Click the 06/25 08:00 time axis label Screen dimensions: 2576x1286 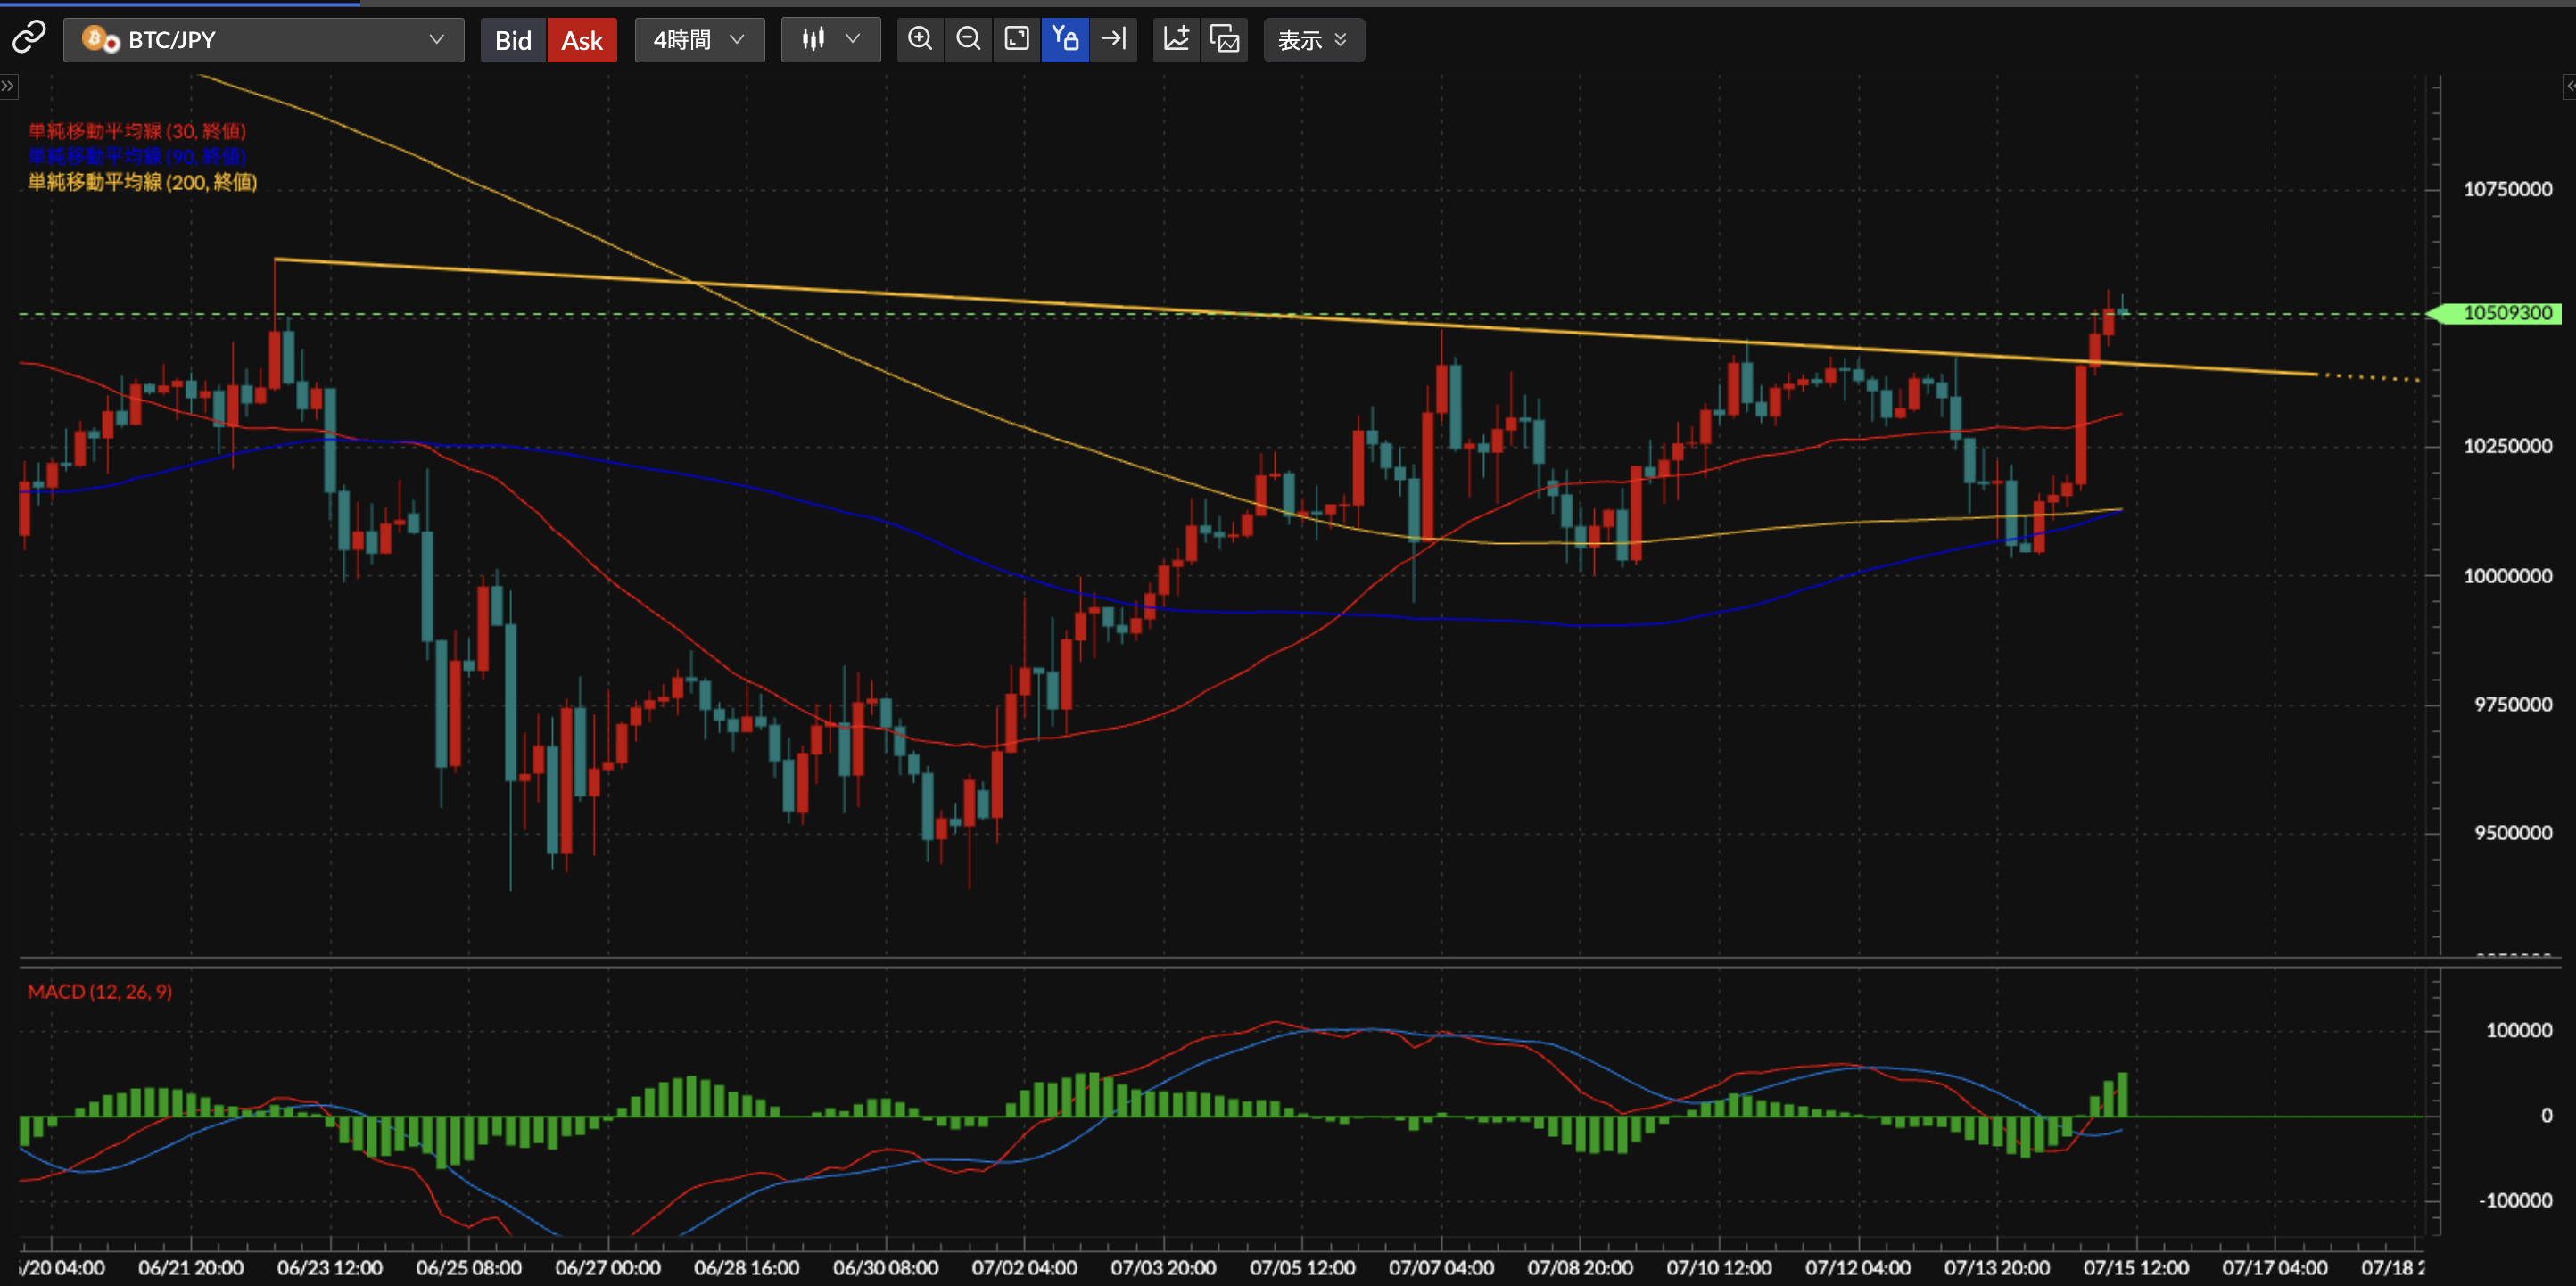(x=469, y=1267)
